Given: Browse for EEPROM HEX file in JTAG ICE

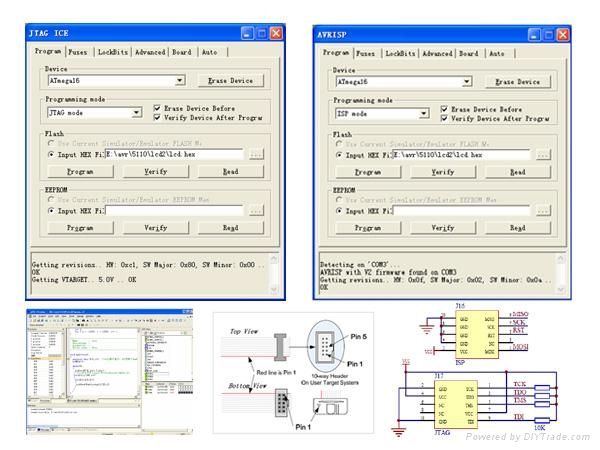Looking at the screenshot, I should click(256, 210).
